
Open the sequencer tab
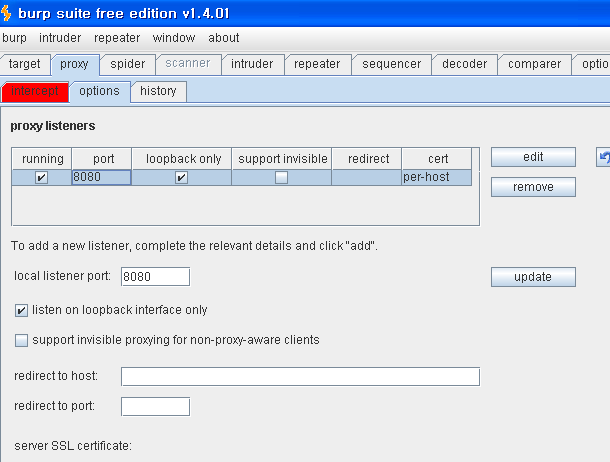pyautogui.click(x=392, y=64)
